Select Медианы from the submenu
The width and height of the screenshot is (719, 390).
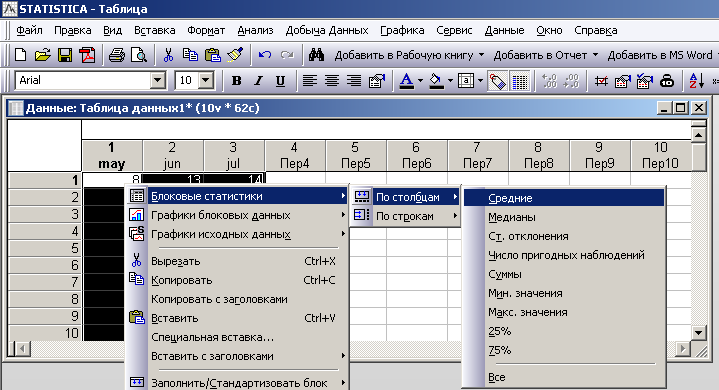564,217
